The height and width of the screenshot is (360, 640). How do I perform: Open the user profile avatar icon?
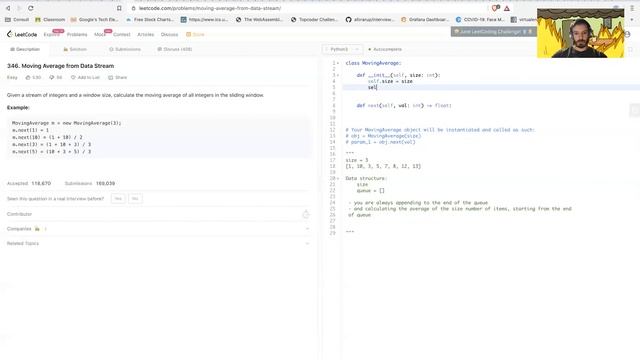point(627,35)
